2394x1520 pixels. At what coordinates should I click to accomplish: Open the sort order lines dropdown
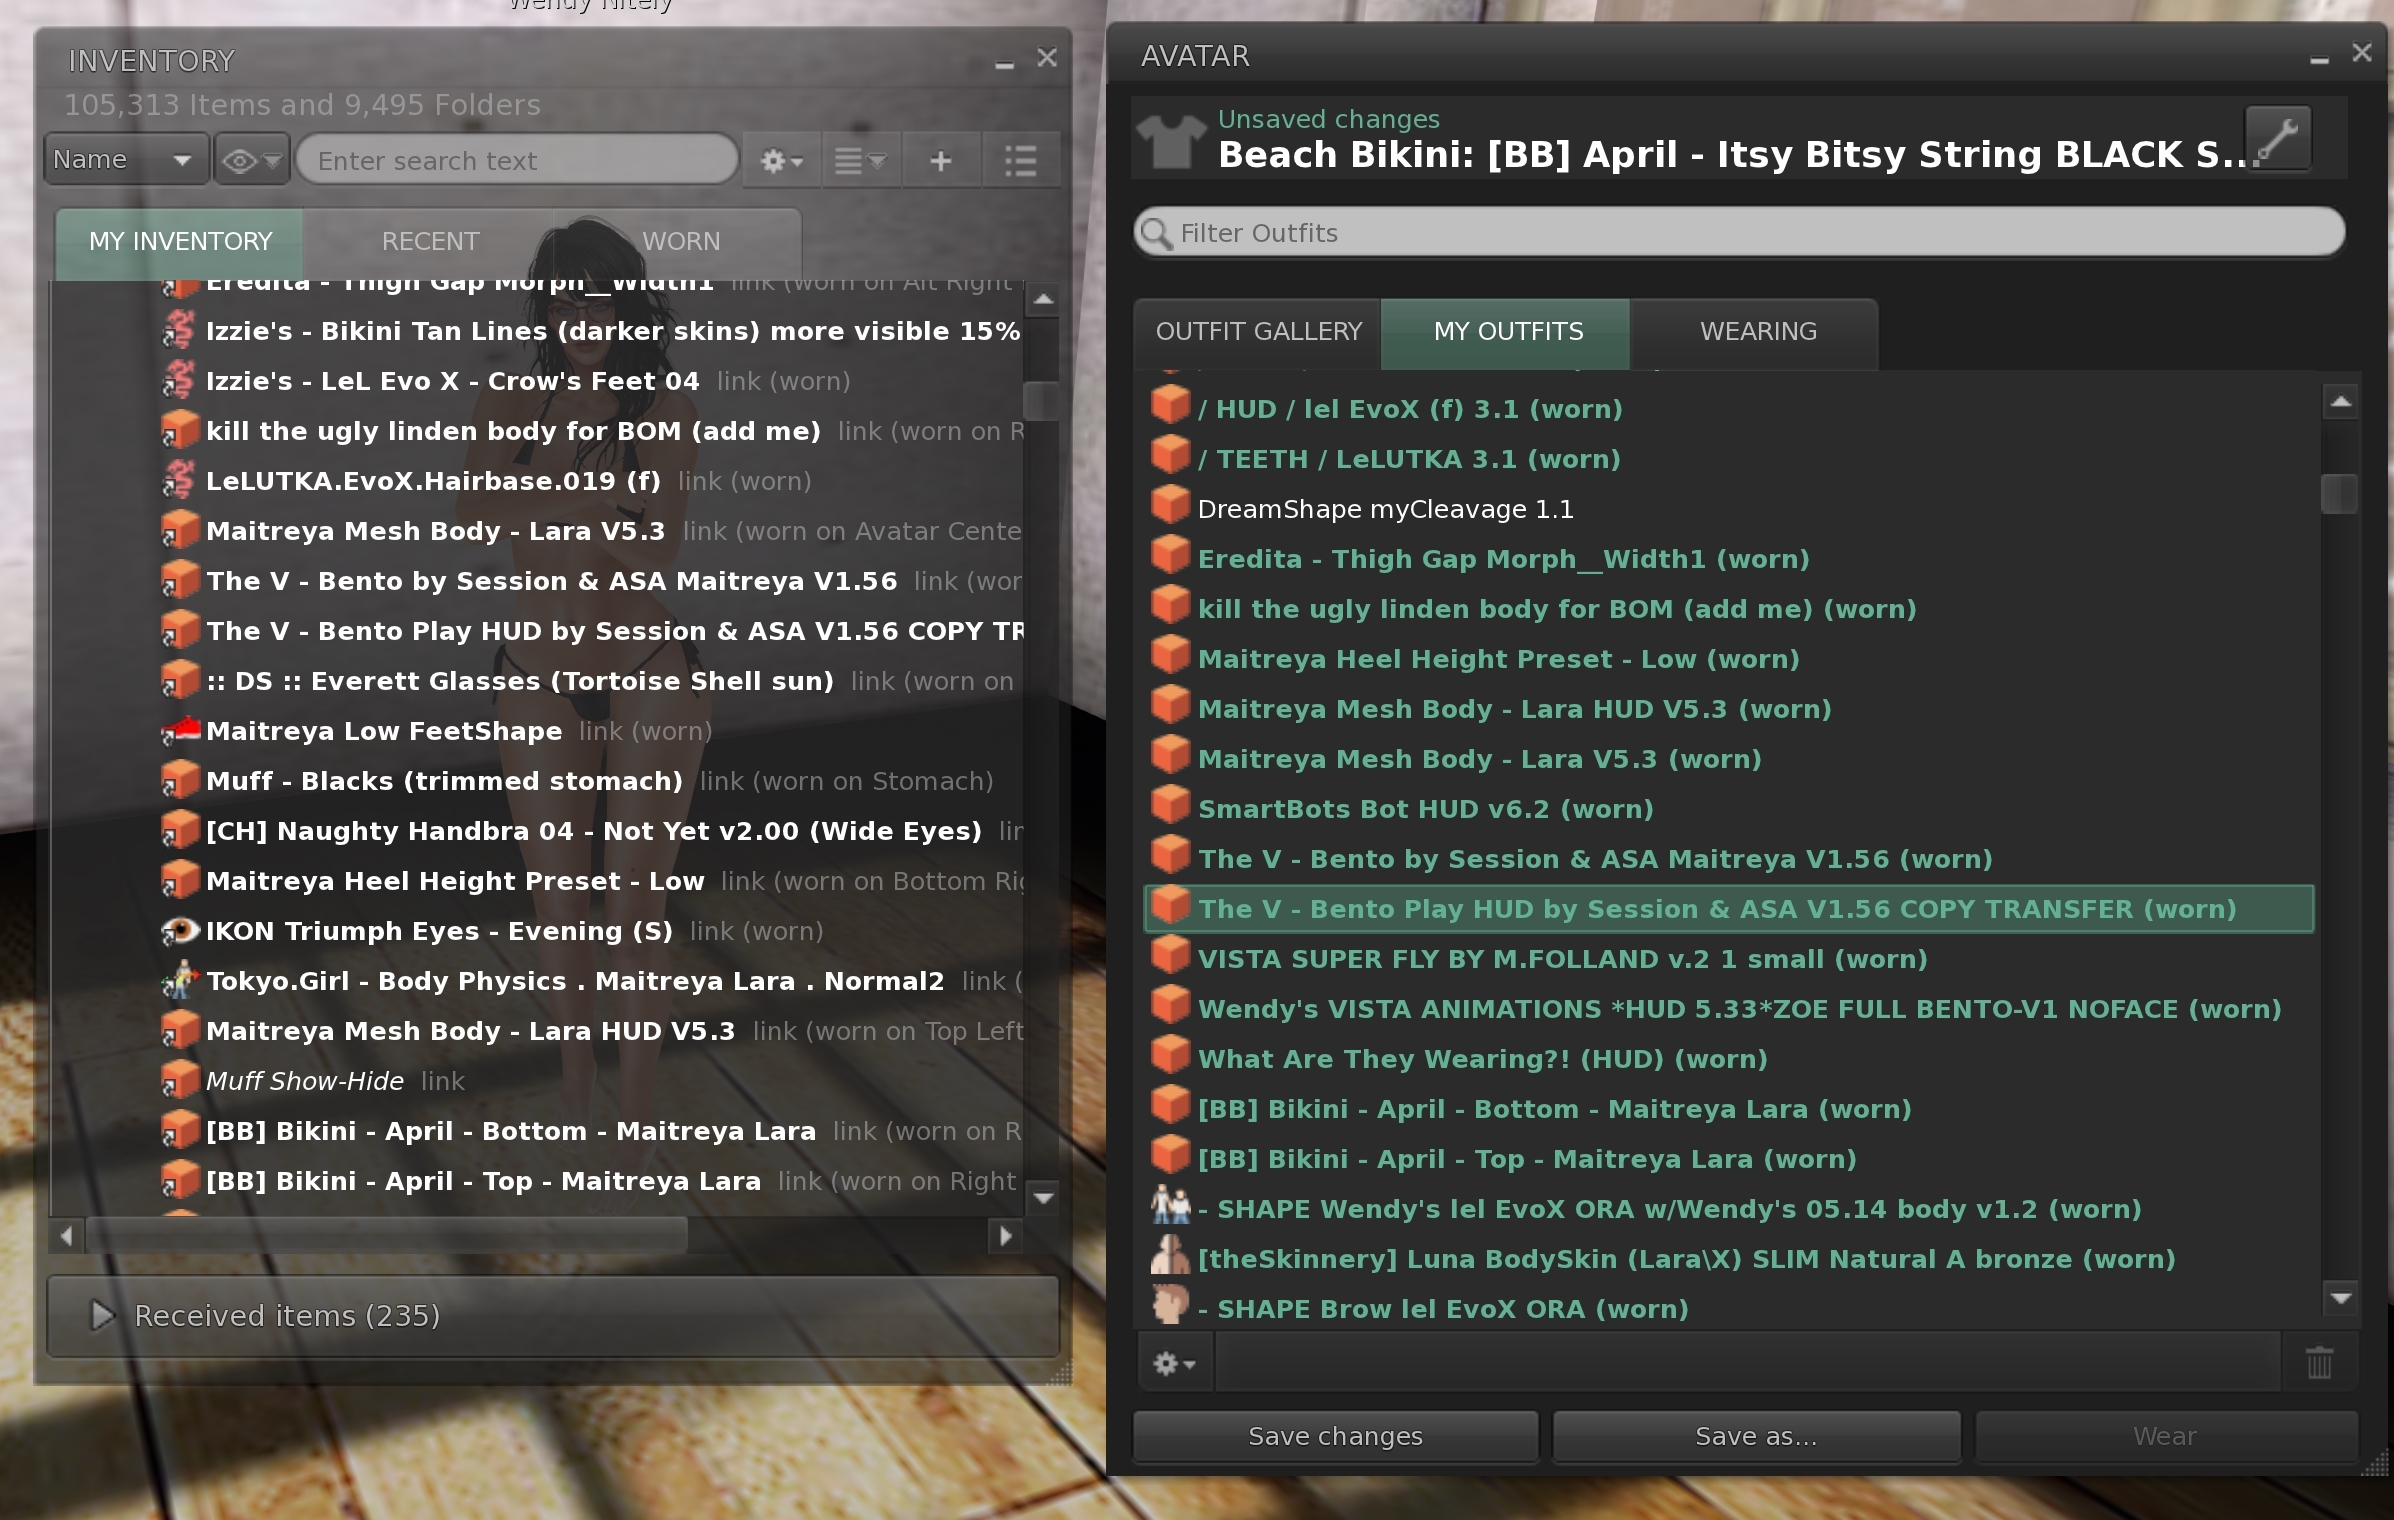point(860,160)
